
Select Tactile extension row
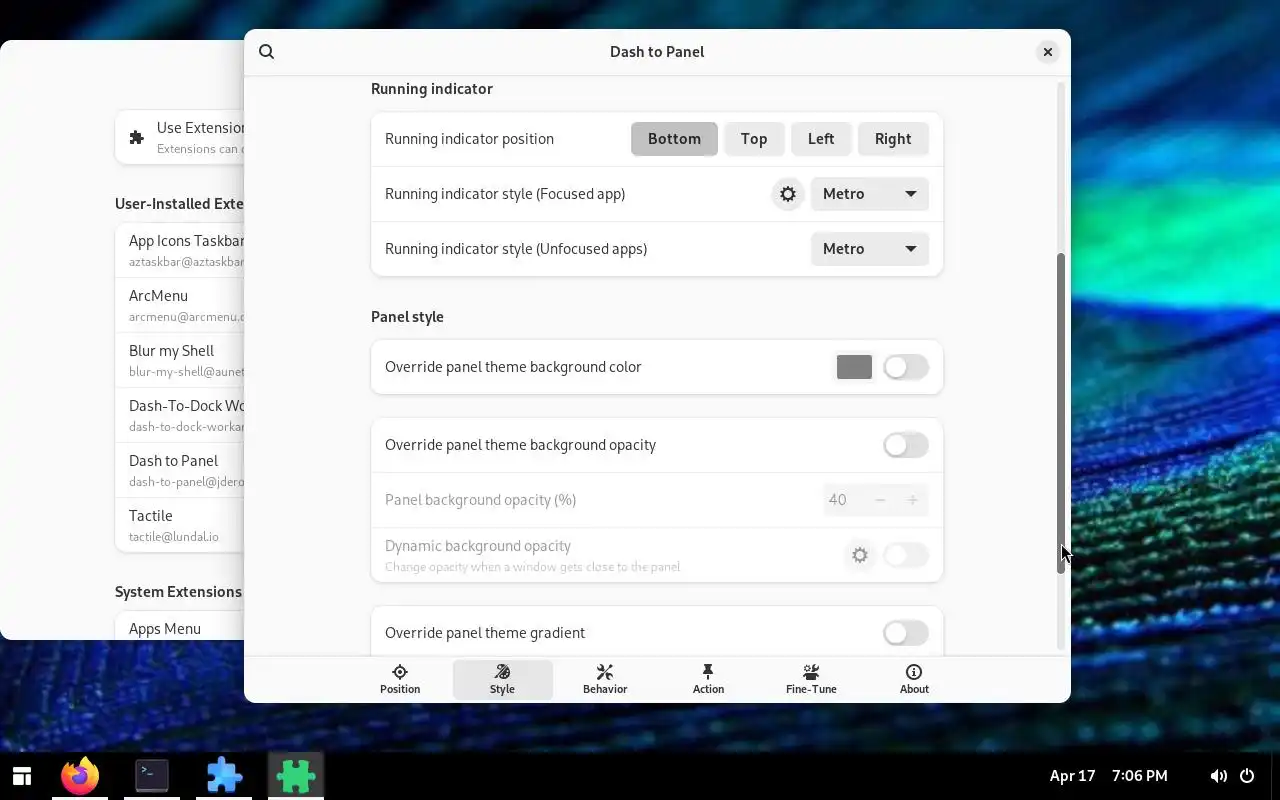tap(180, 525)
